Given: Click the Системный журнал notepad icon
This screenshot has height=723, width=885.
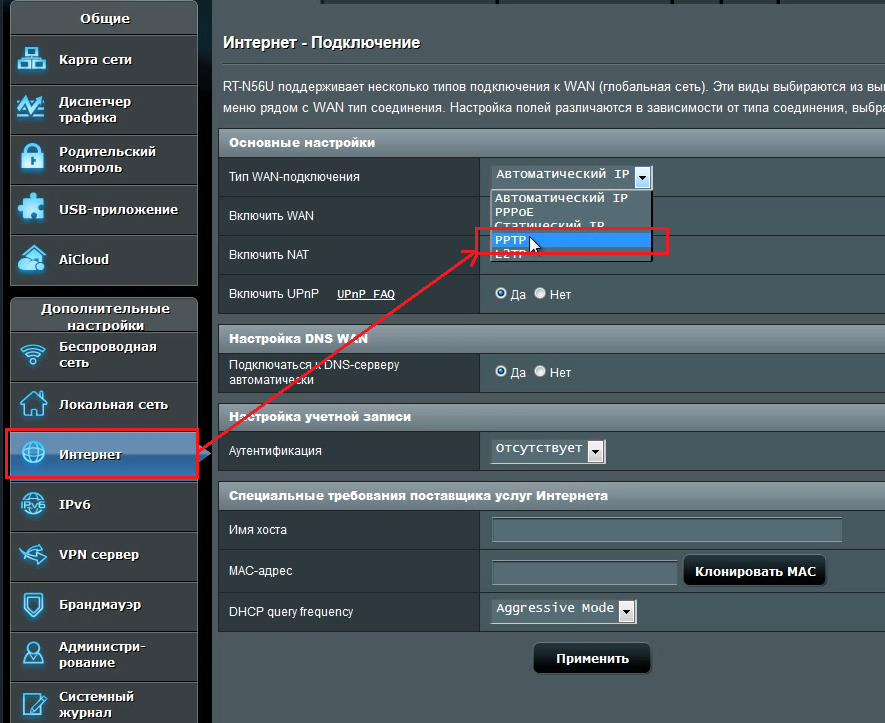Looking at the screenshot, I should tap(34, 704).
